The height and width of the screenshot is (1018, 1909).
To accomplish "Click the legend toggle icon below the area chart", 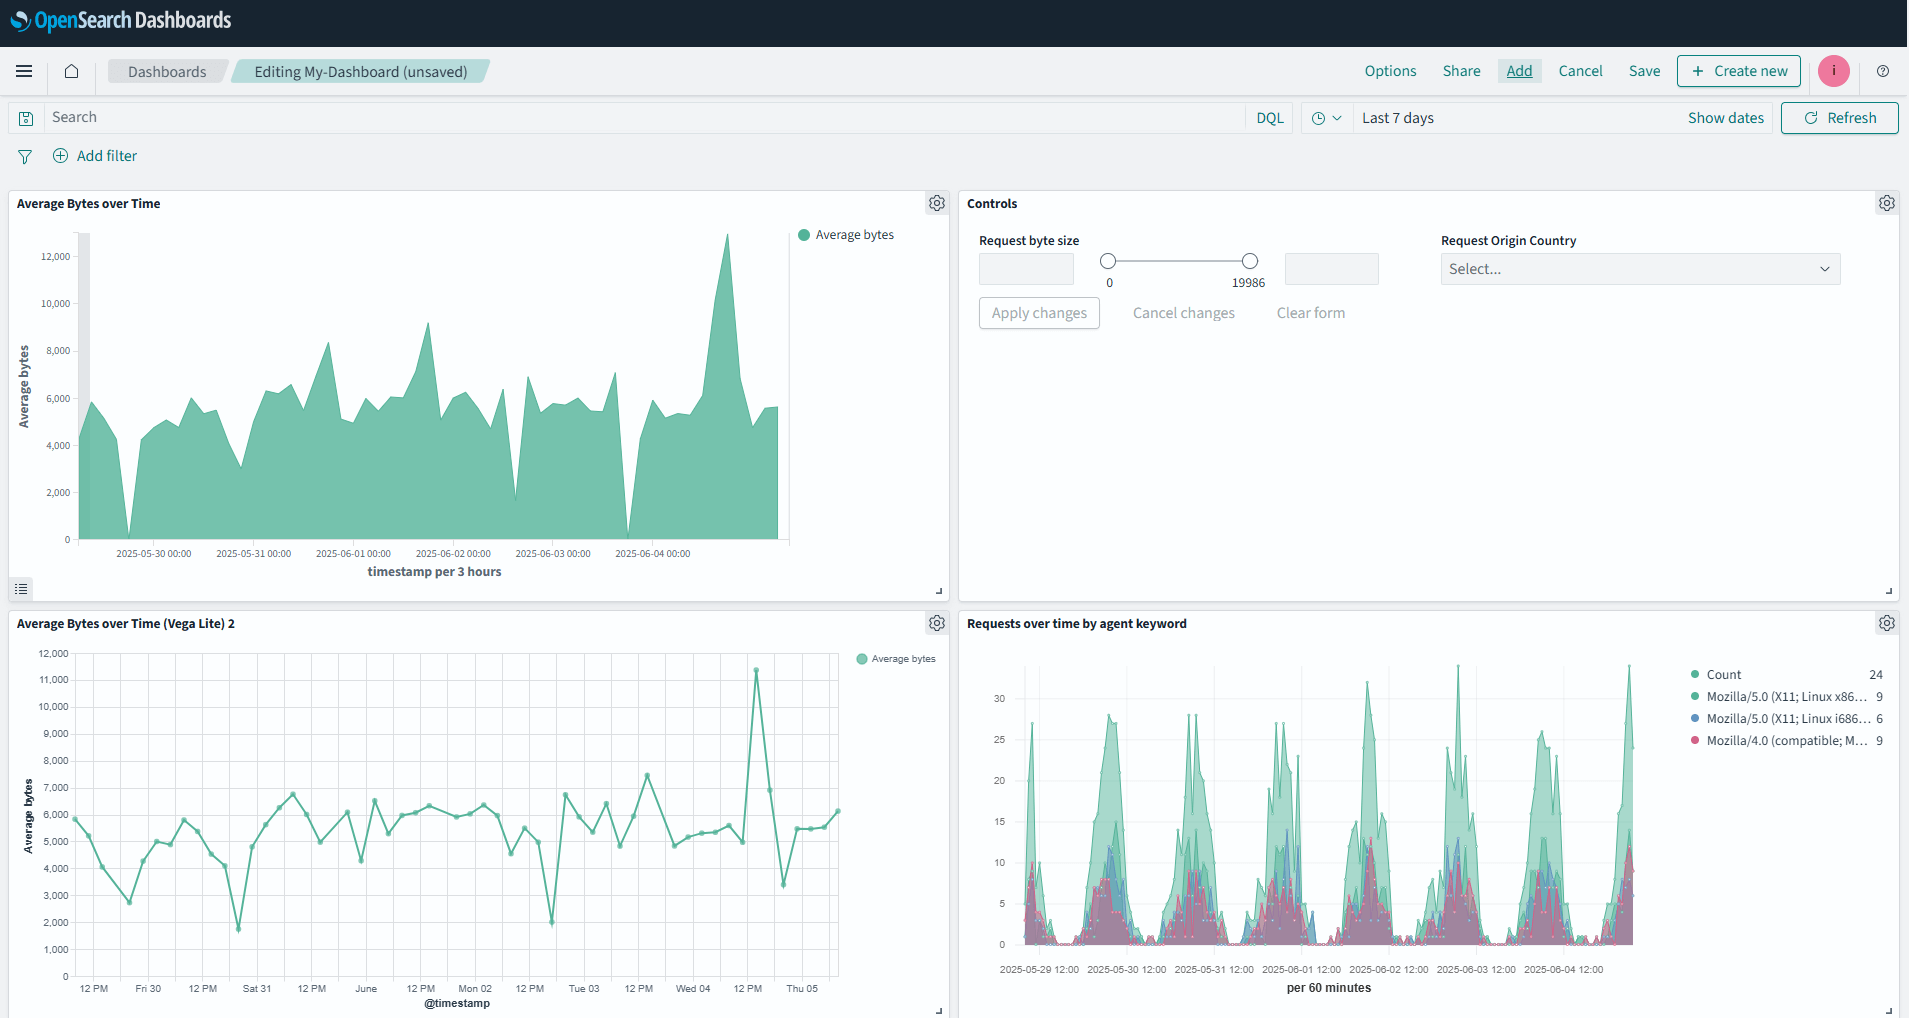I will 21,589.
